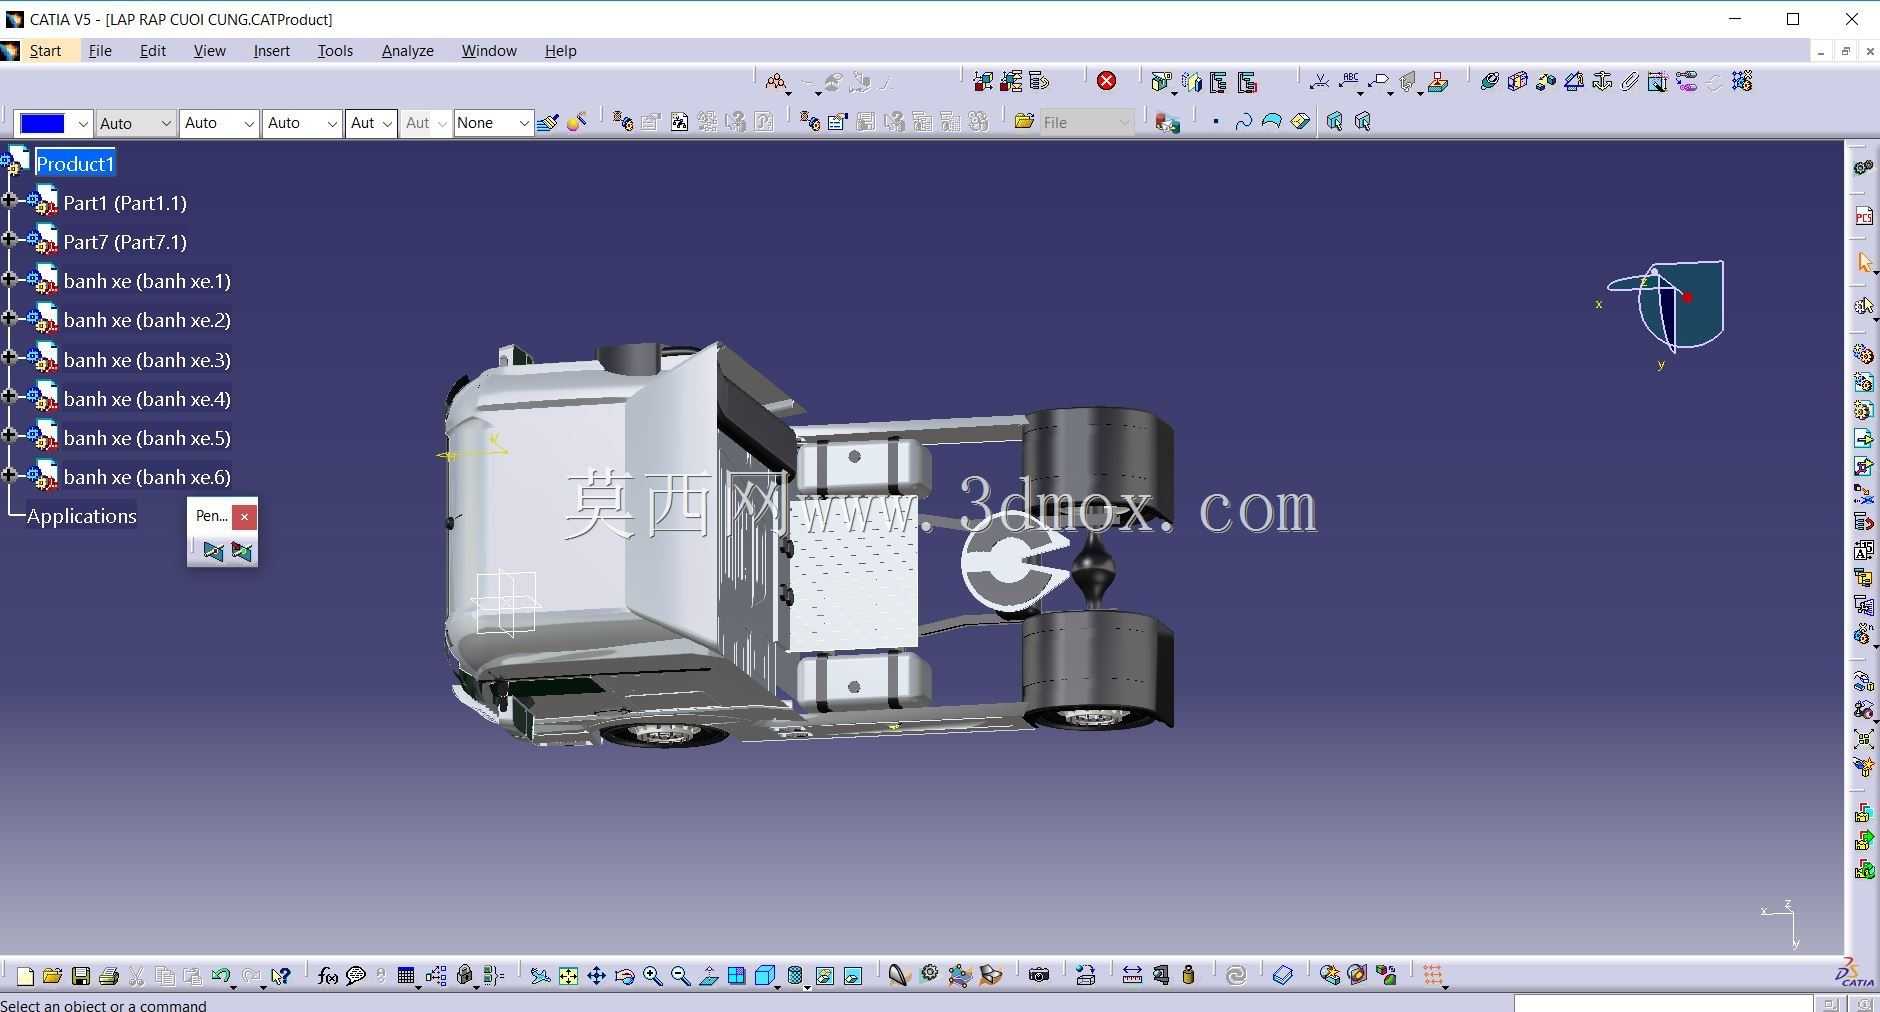1880x1012 pixels.
Task: Click the command input field in the status bar
Action: [1663, 1004]
